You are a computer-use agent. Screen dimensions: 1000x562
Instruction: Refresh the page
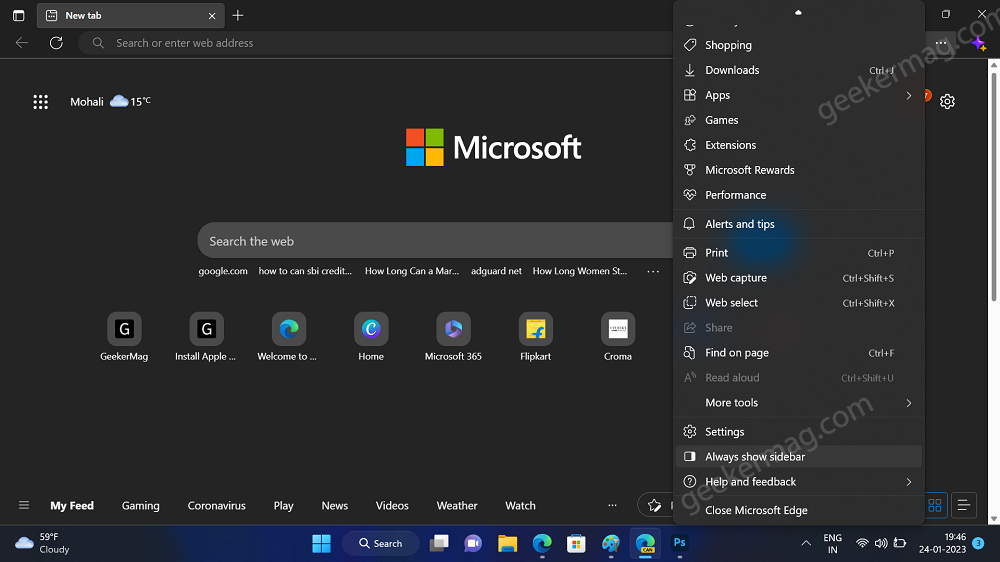click(x=56, y=43)
